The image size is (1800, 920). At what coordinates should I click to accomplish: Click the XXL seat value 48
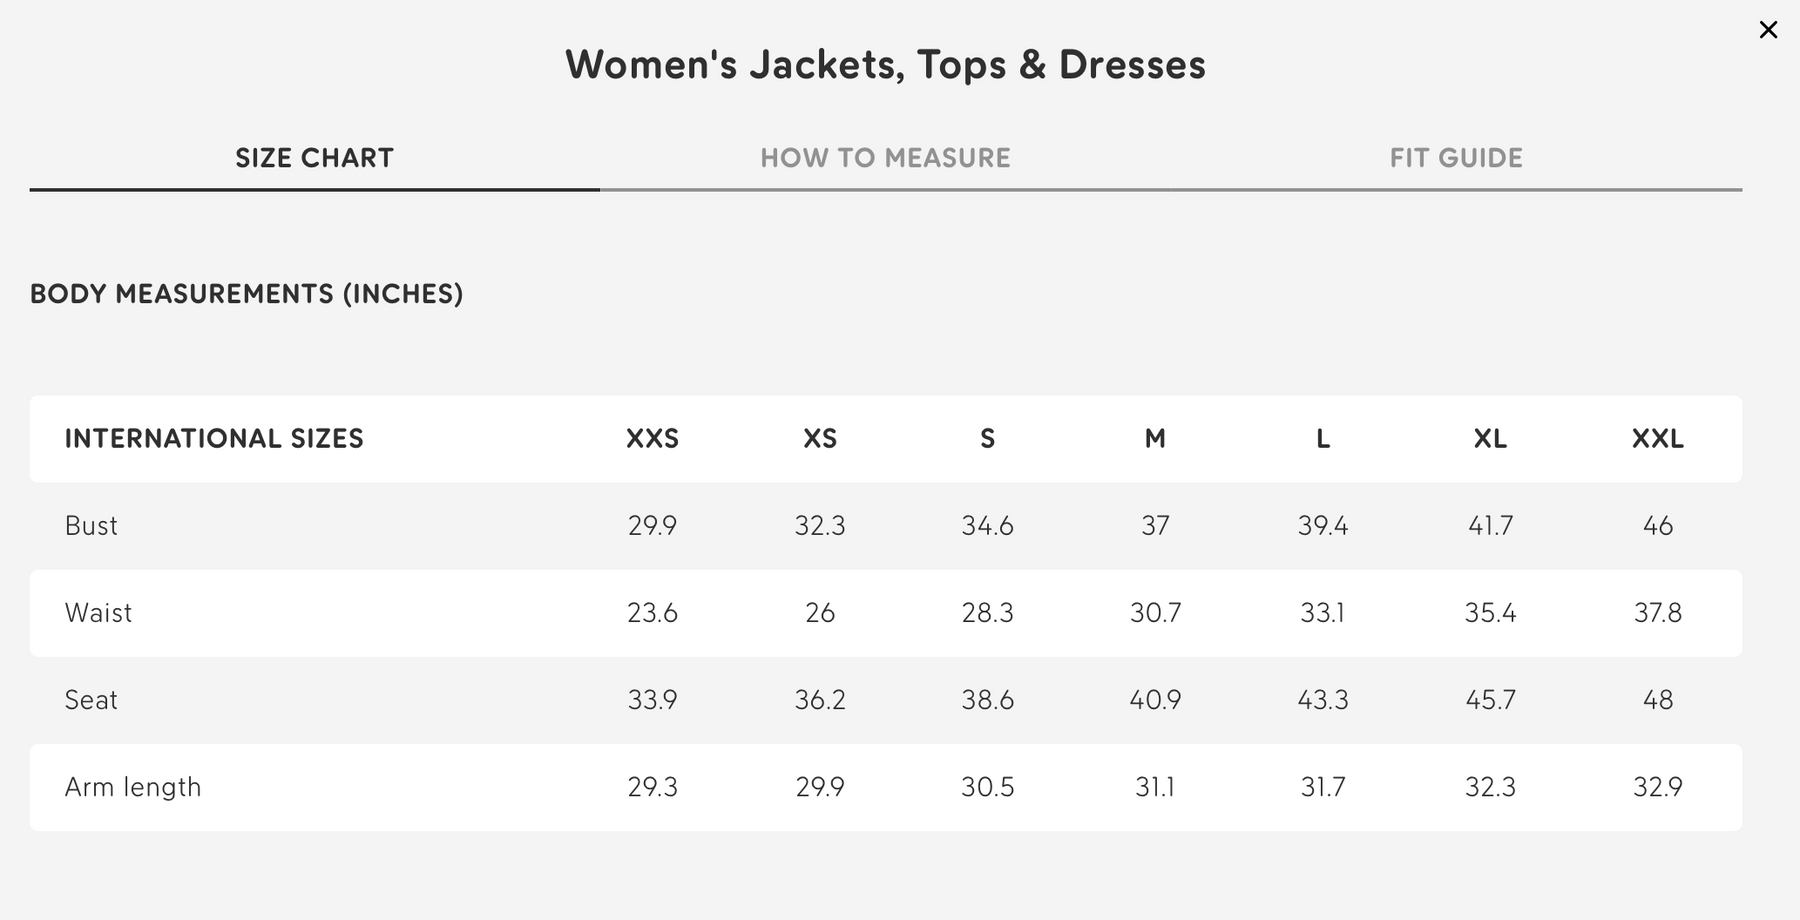click(x=1658, y=700)
